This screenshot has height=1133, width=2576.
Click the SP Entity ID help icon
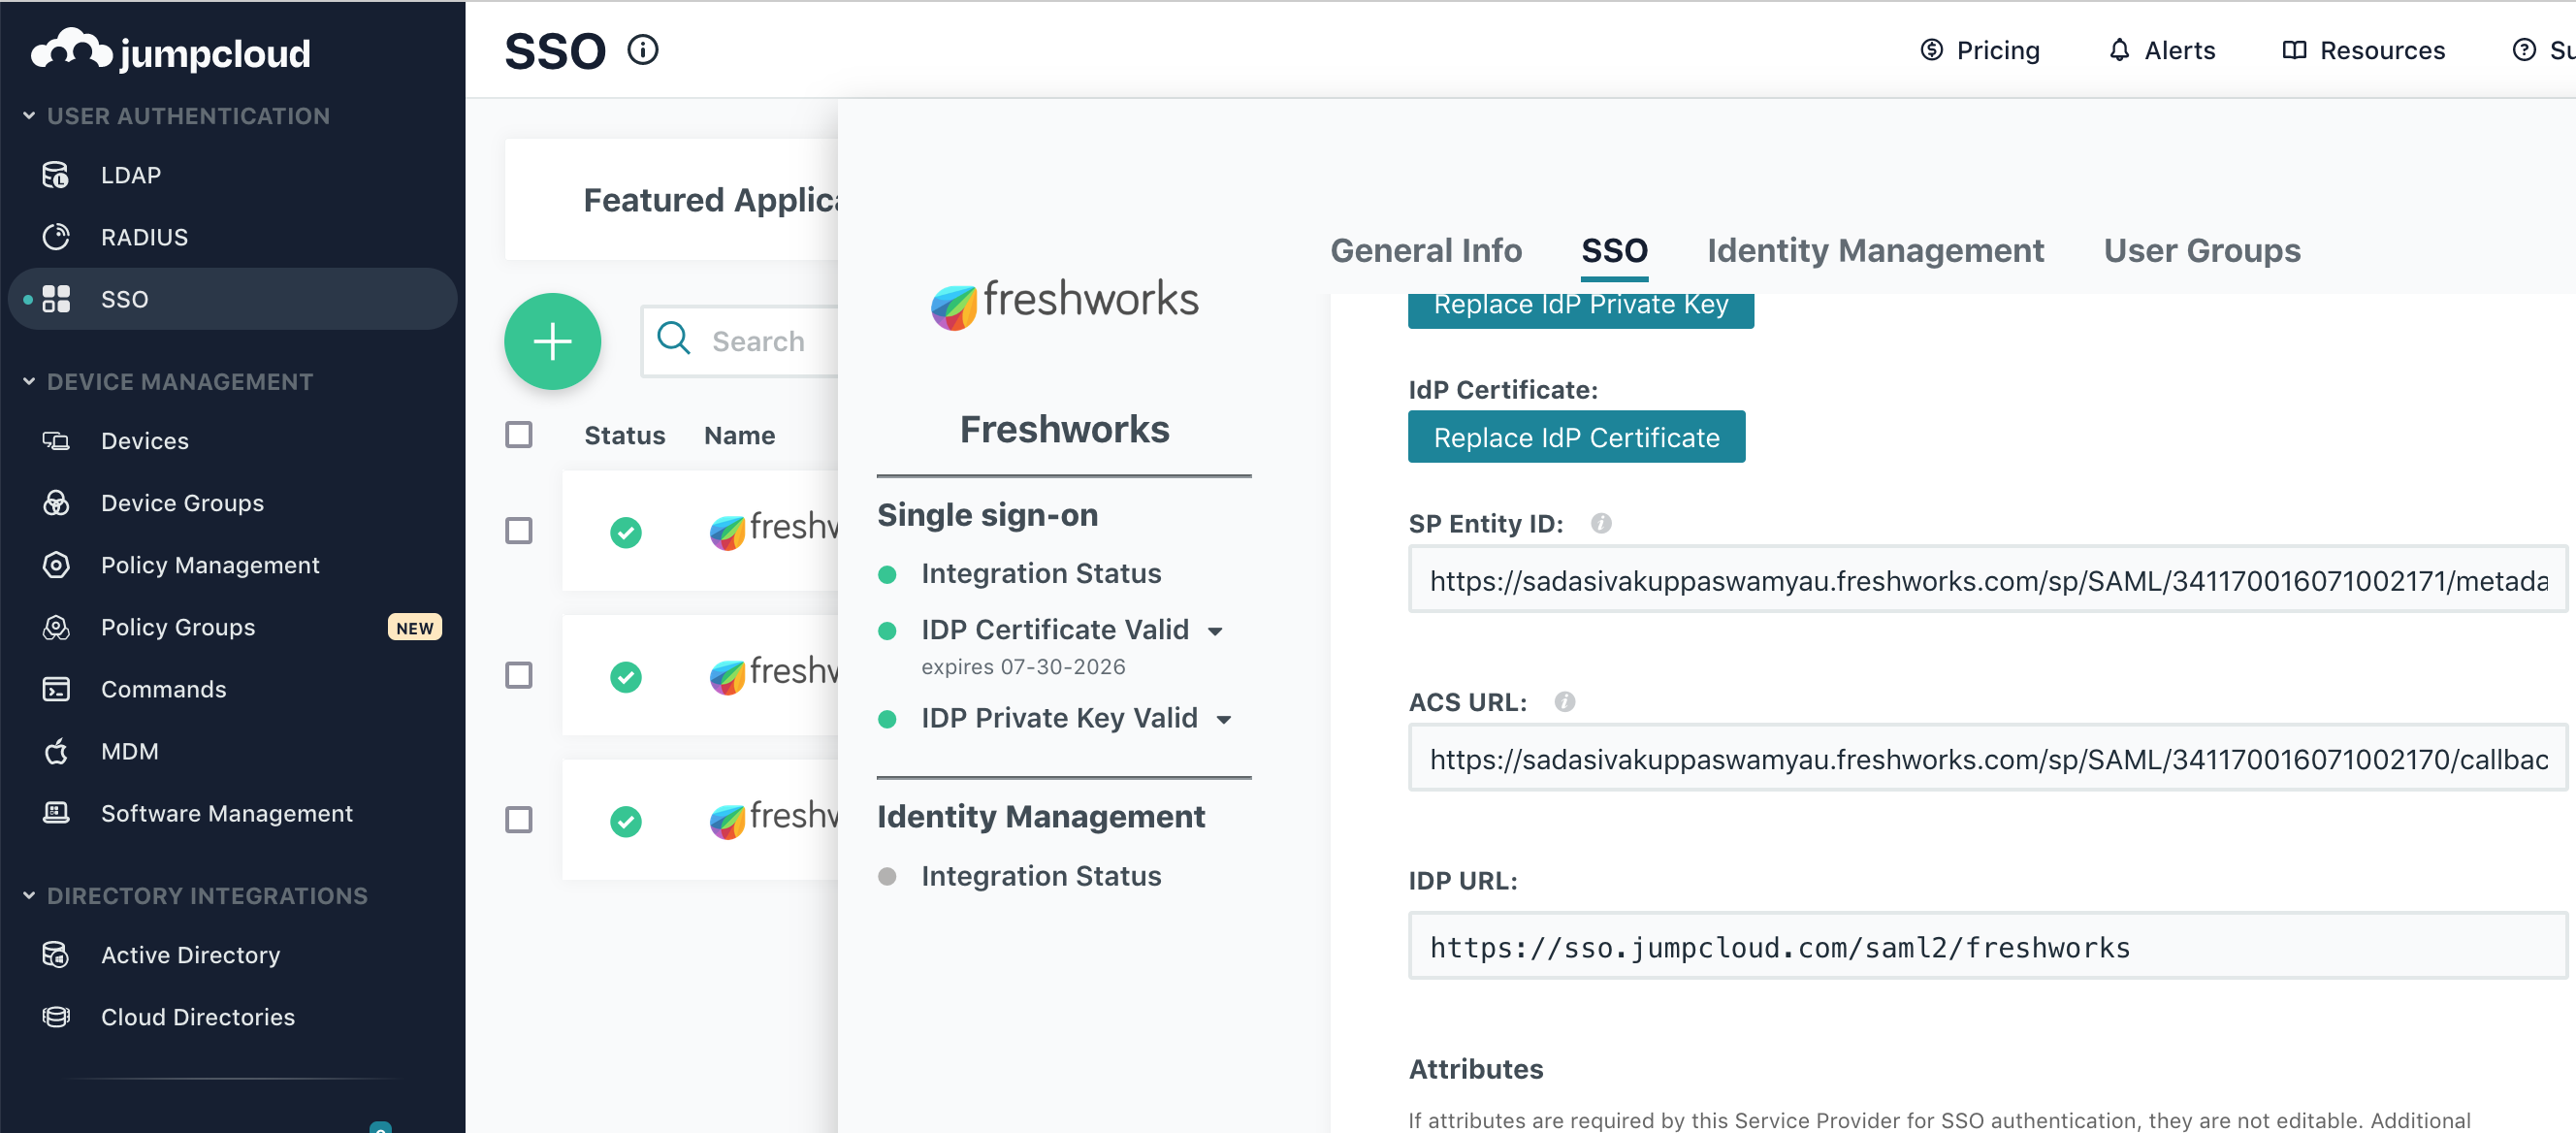coord(1601,523)
